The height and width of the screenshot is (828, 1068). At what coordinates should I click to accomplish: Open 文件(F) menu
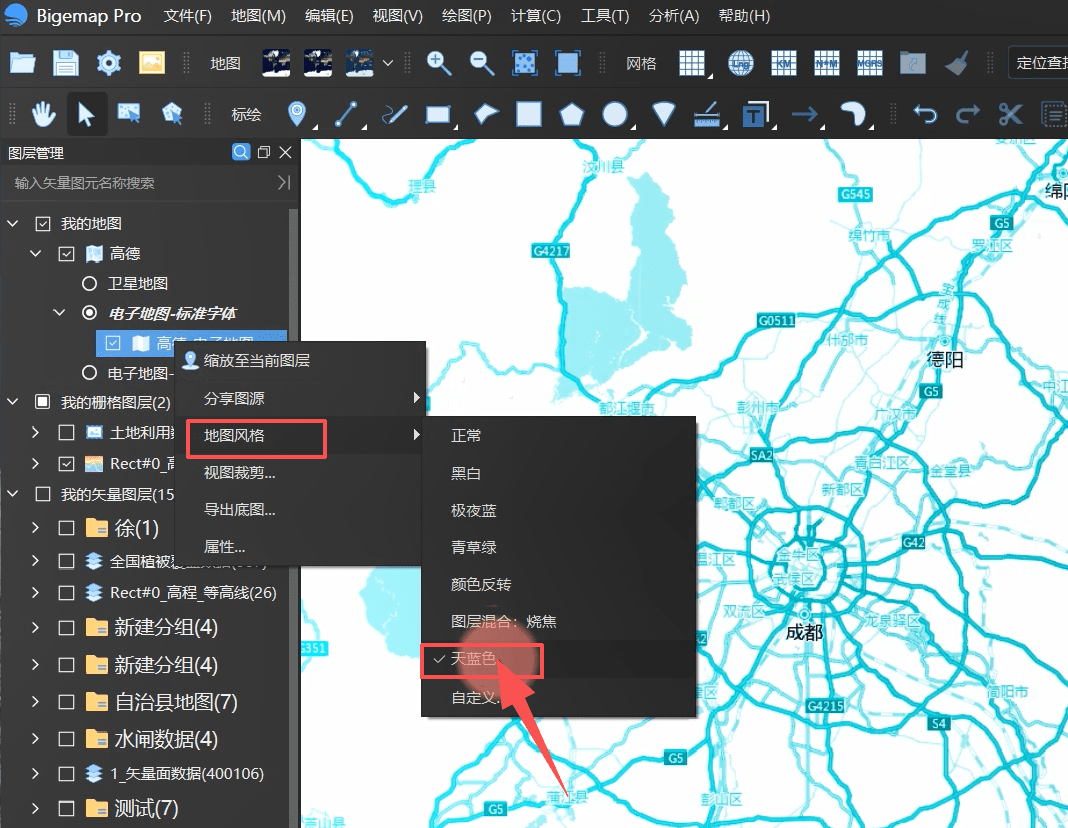click(187, 16)
